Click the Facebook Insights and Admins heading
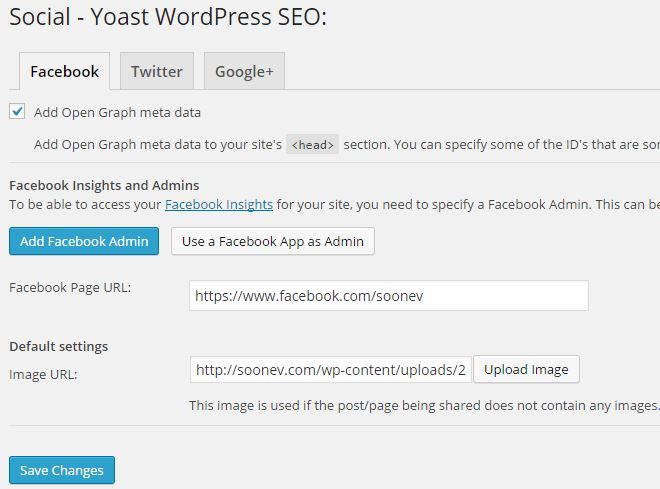Screen dimensions: 660x489 pyautogui.click(x=104, y=185)
